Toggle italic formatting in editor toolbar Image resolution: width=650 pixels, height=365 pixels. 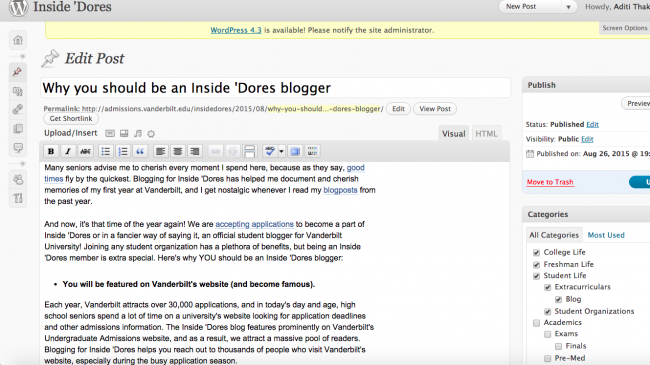tap(68, 151)
